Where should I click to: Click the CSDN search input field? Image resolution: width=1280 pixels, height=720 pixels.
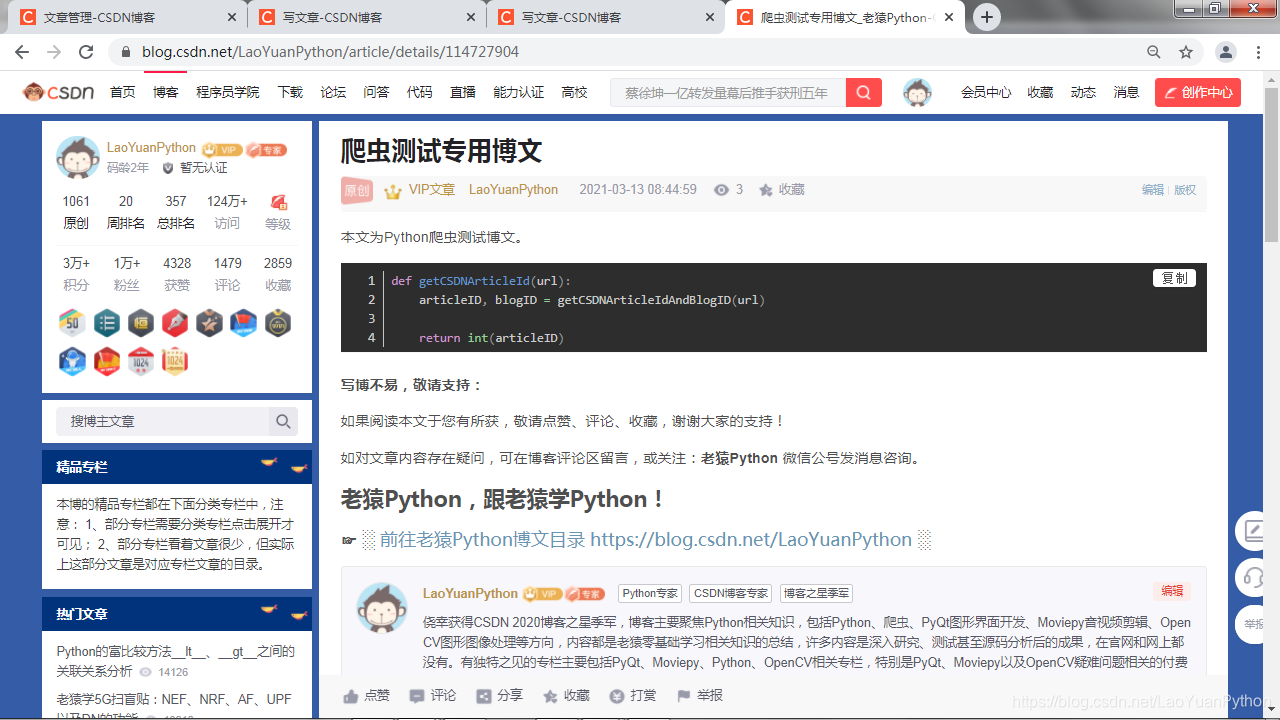(x=728, y=92)
